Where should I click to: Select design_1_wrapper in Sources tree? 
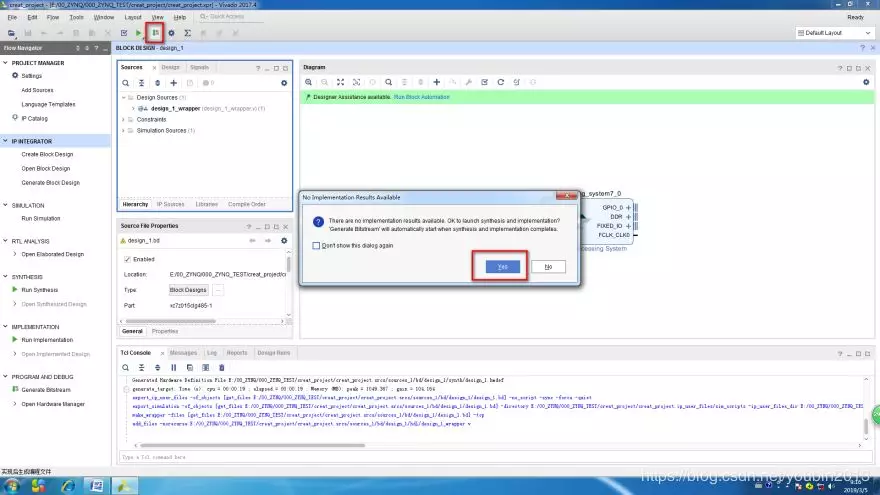pos(176,109)
